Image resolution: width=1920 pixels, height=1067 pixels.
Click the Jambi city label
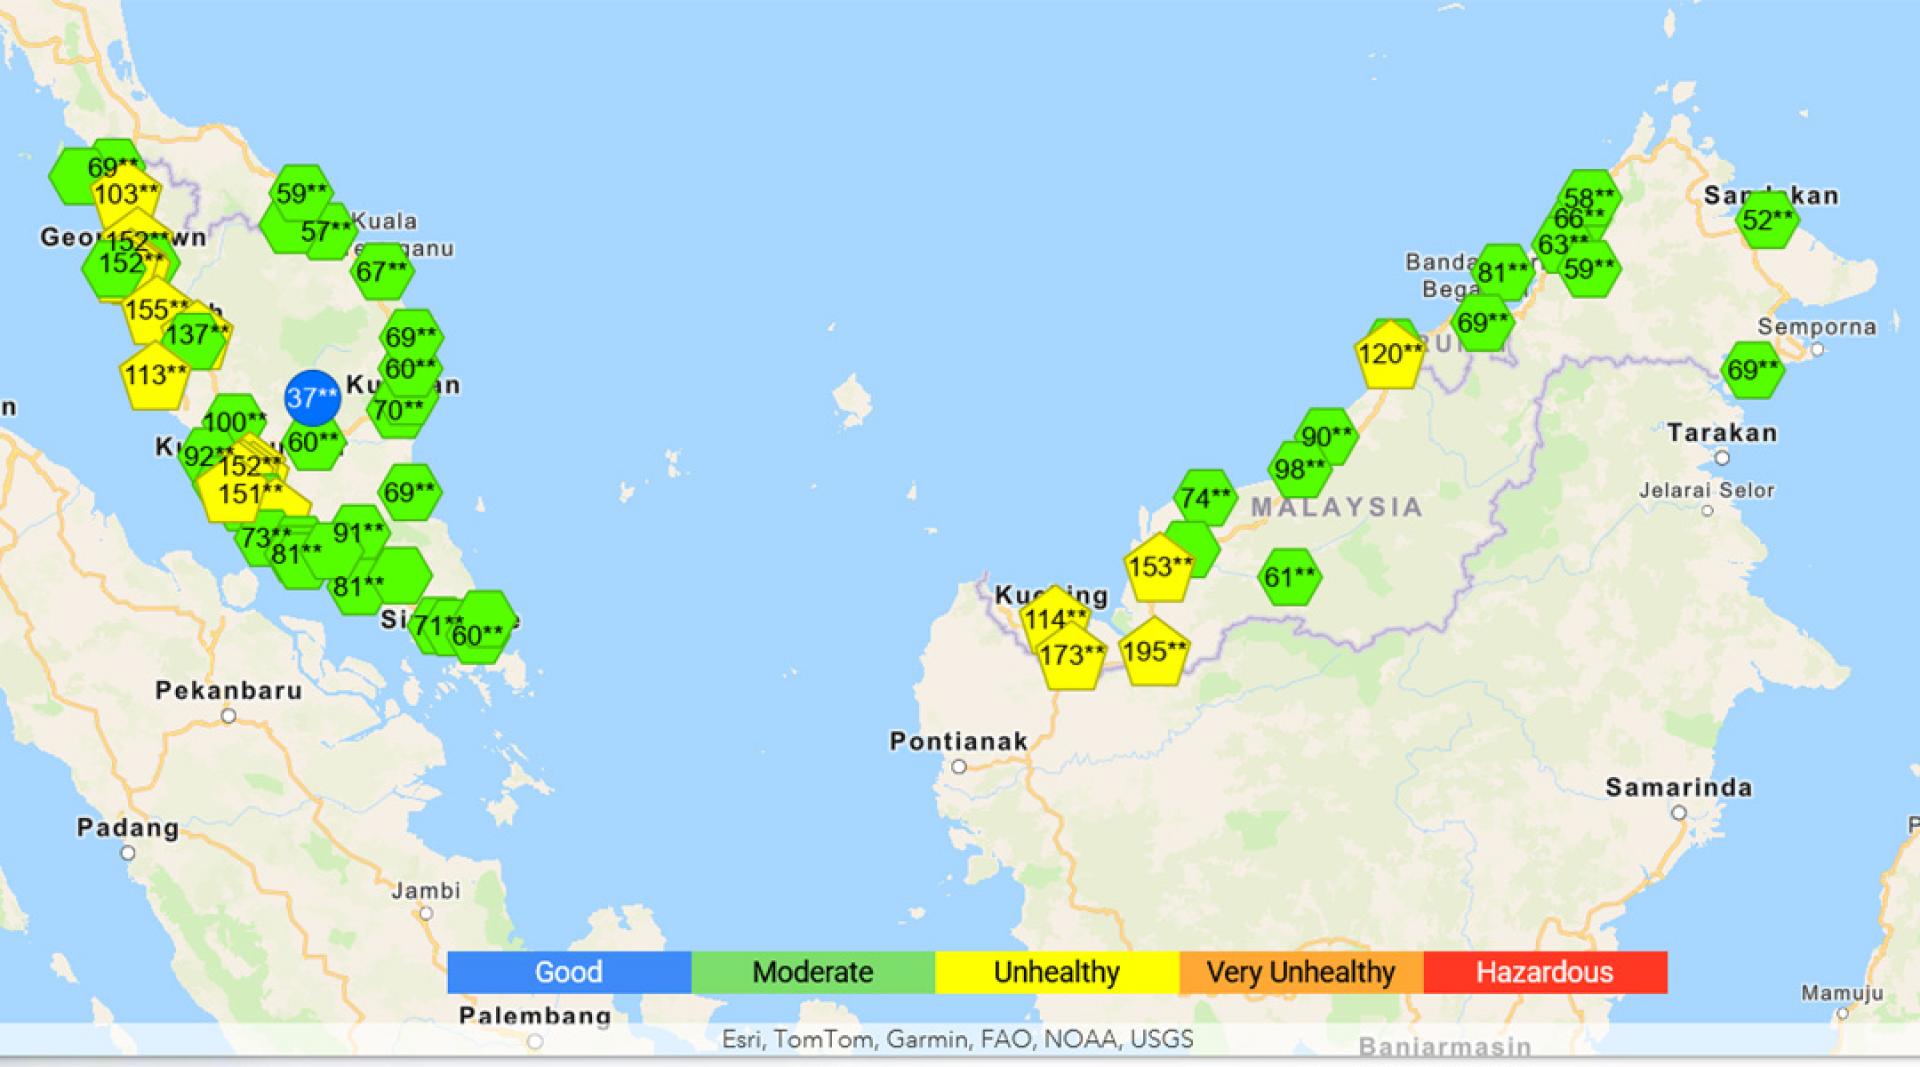click(x=426, y=890)
